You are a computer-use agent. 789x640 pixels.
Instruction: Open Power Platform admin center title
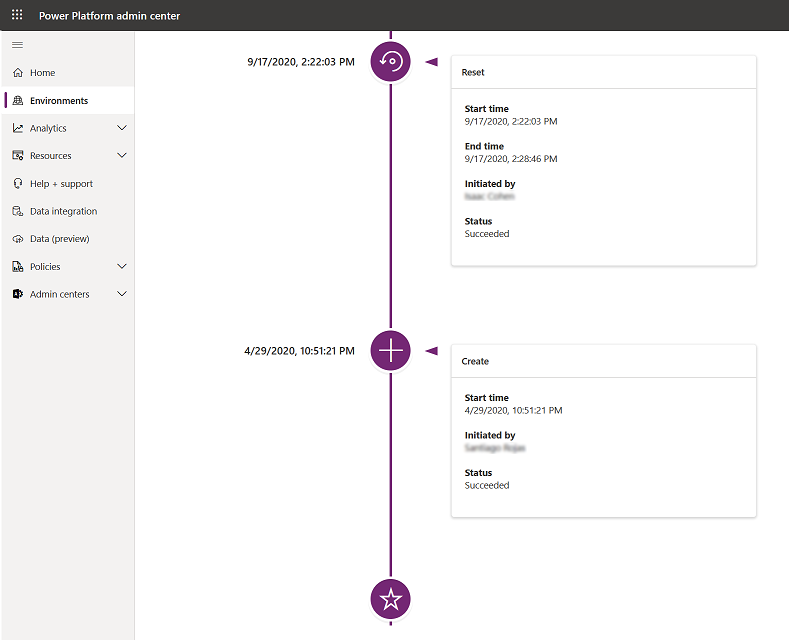[109, 16]
